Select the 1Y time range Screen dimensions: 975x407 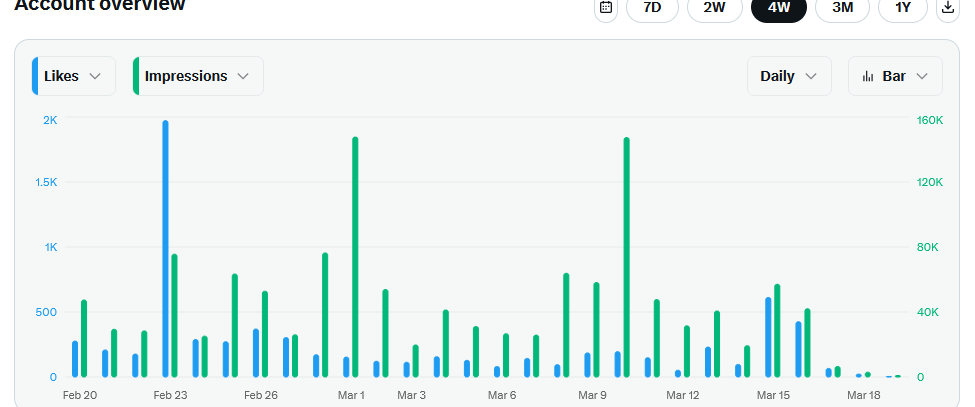(903, 7)
